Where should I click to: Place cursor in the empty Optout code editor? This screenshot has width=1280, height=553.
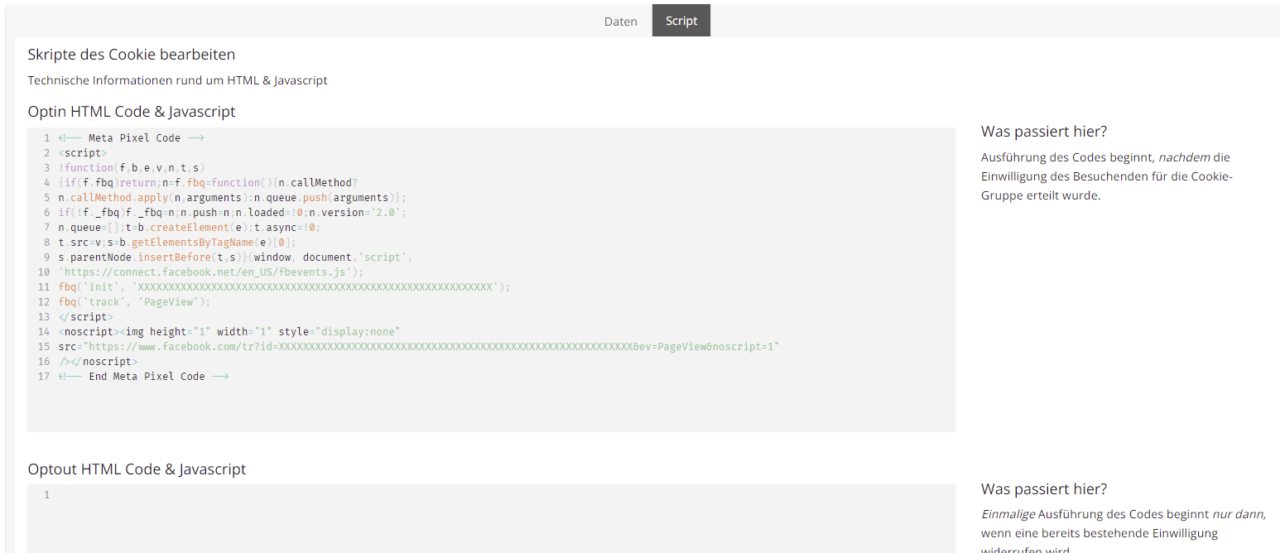pos(490,518)
